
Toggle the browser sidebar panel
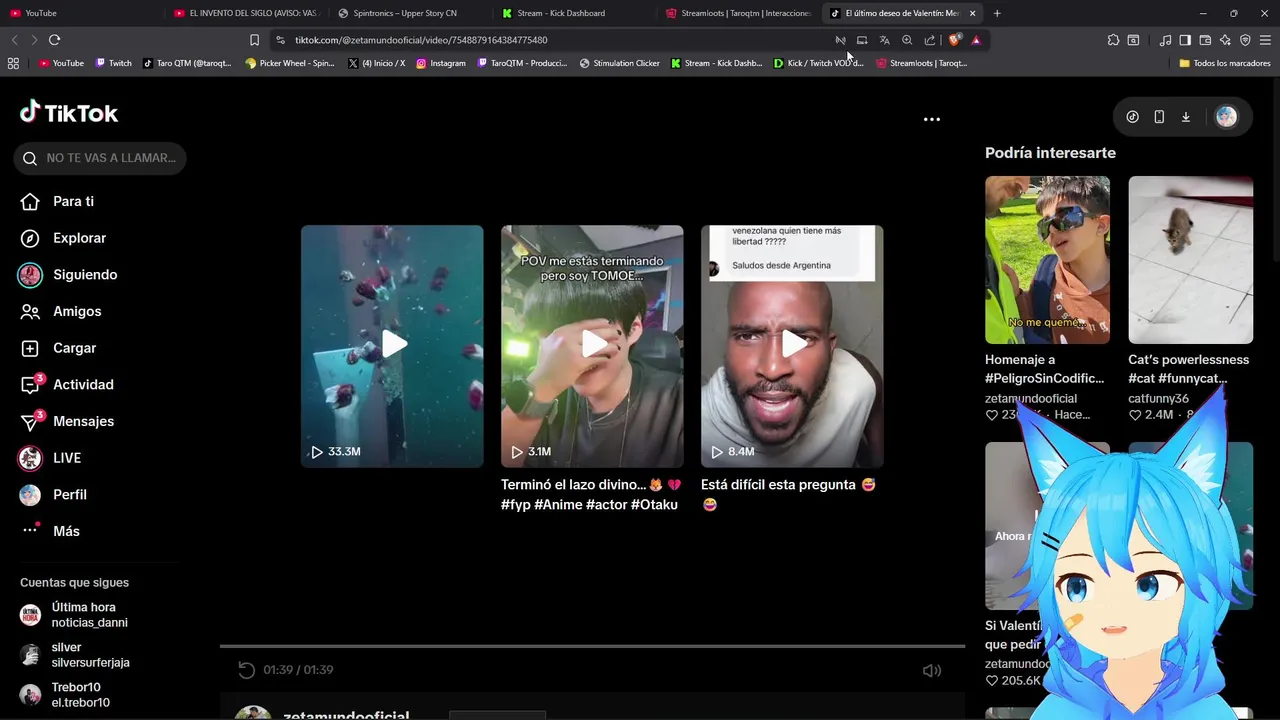[1185, 40]
